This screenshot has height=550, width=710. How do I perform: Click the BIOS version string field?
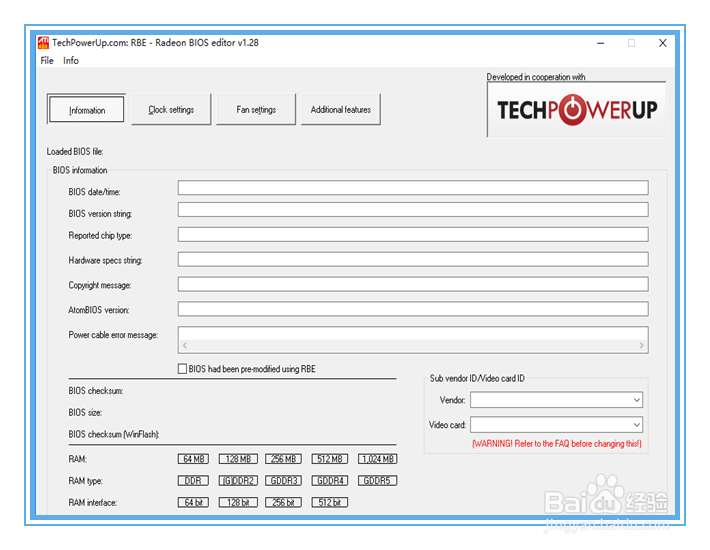point(413,210)
